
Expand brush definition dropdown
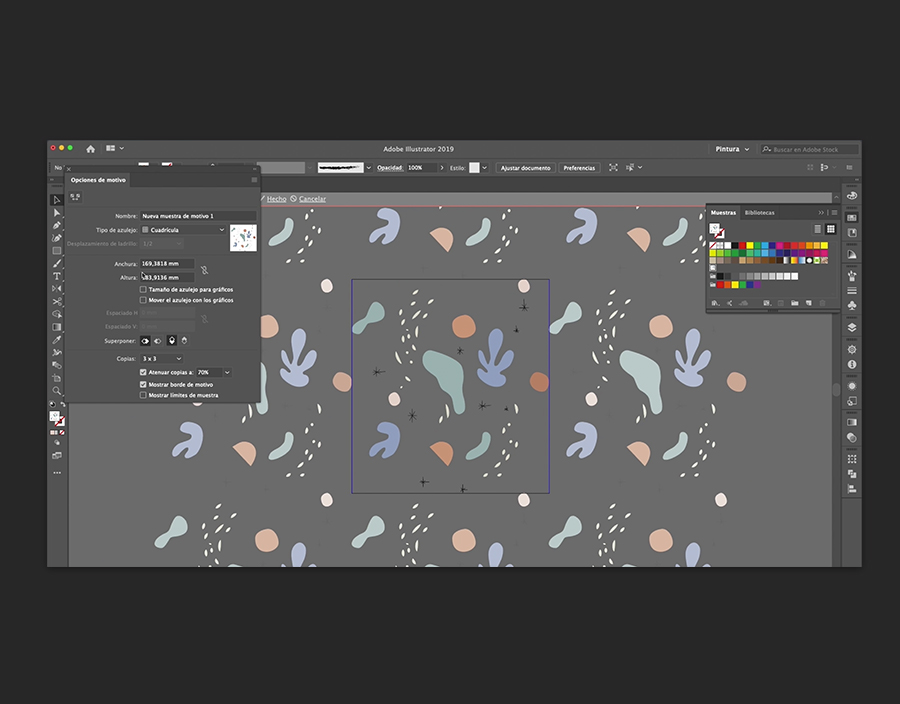(x=368, y=168)
